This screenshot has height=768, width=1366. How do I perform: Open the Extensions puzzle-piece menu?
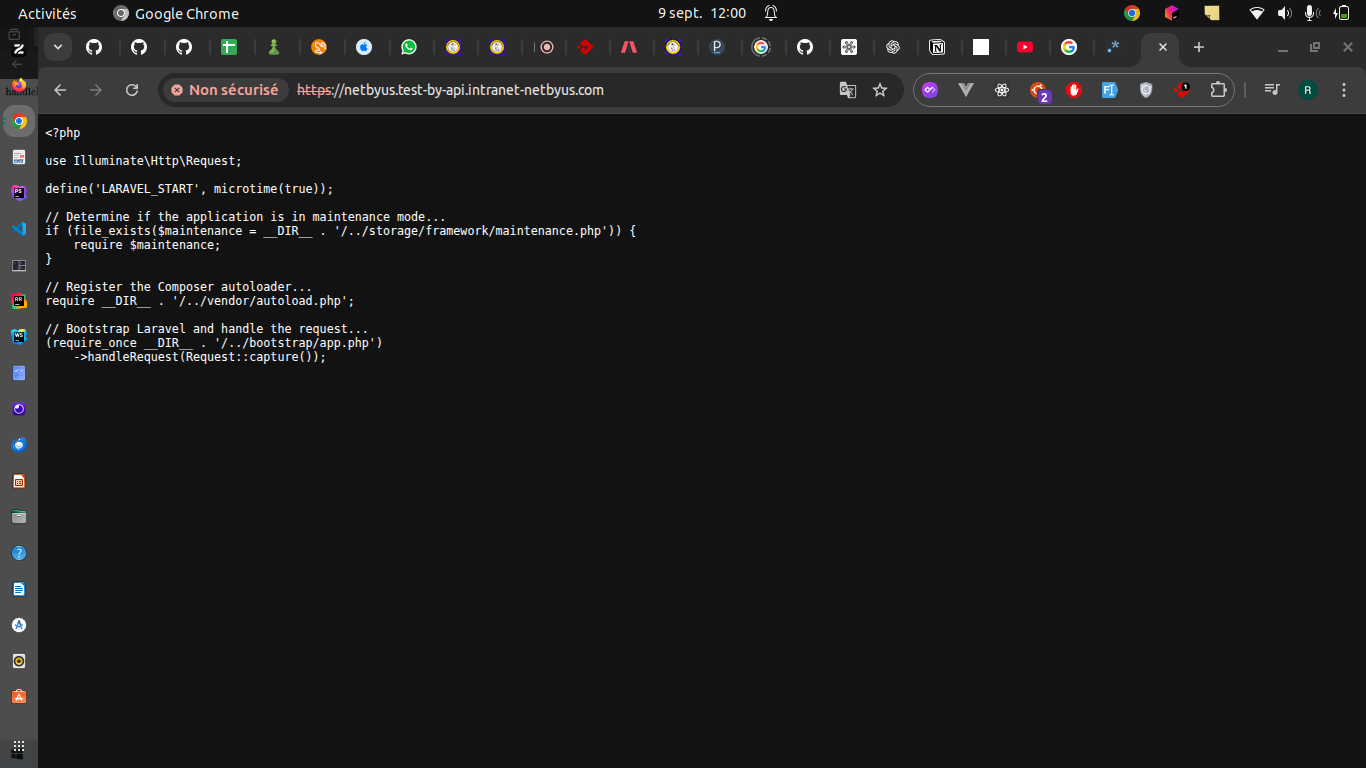[1218, 90]
